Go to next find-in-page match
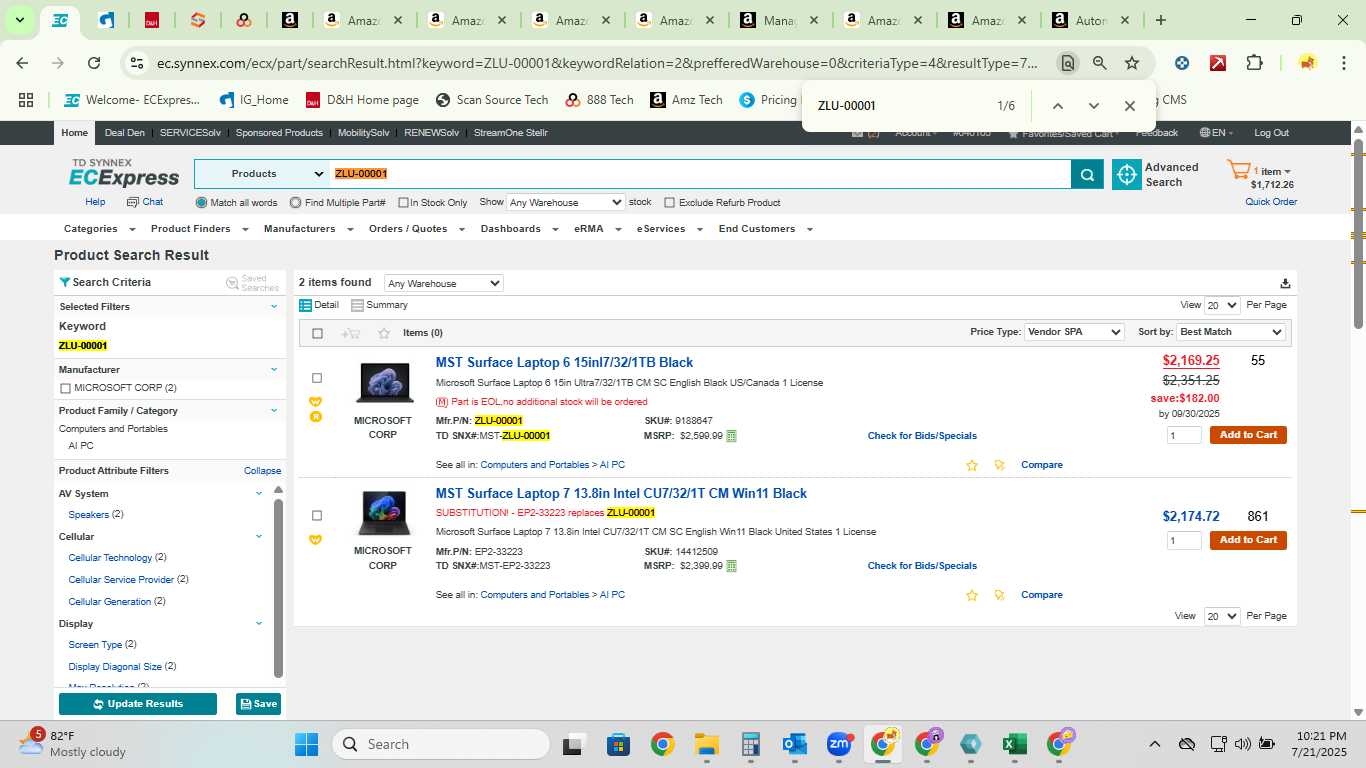The height and width of the screenshot is (768, 1366). 1093,106
